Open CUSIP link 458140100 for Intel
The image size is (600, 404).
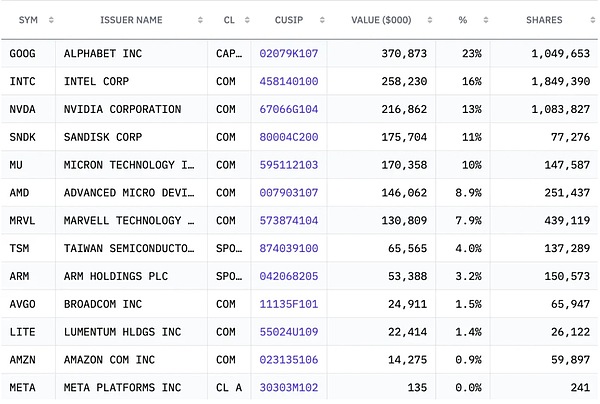(x=289, y=81)
